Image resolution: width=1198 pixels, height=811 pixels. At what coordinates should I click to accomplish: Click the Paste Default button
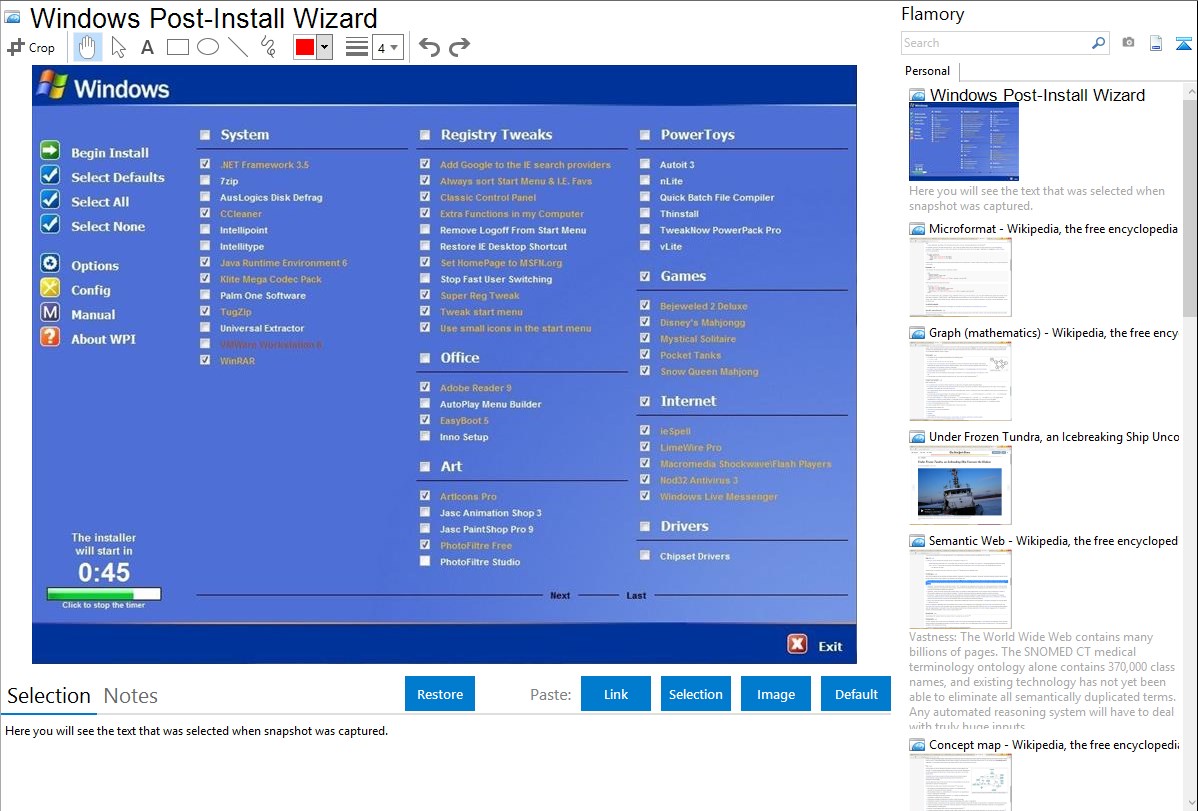point(856,694)
